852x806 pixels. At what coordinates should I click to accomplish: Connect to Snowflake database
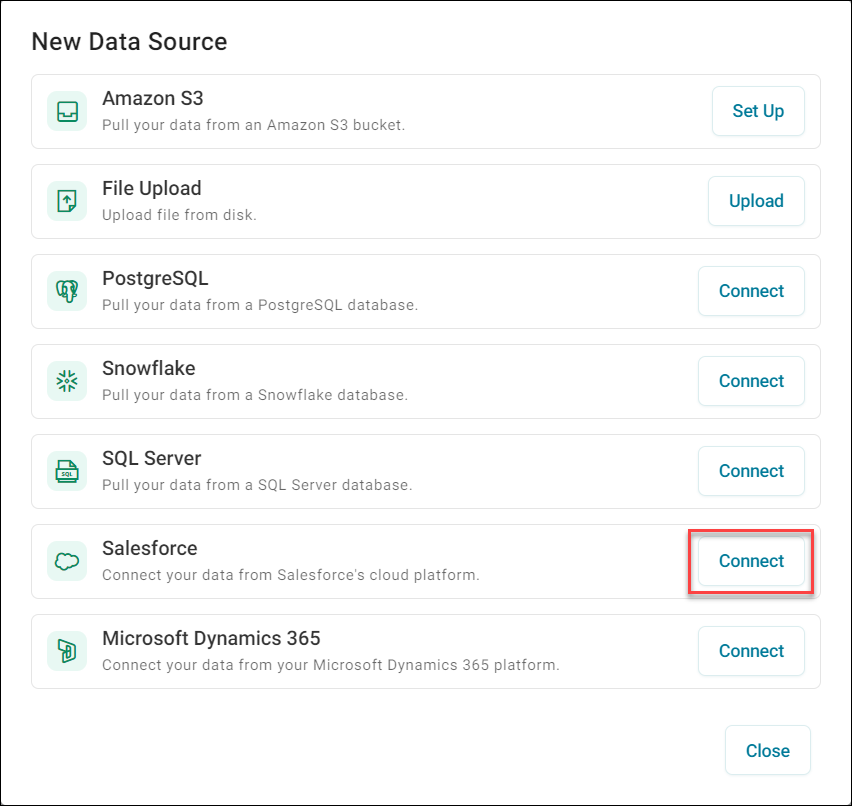pos(751,381)
